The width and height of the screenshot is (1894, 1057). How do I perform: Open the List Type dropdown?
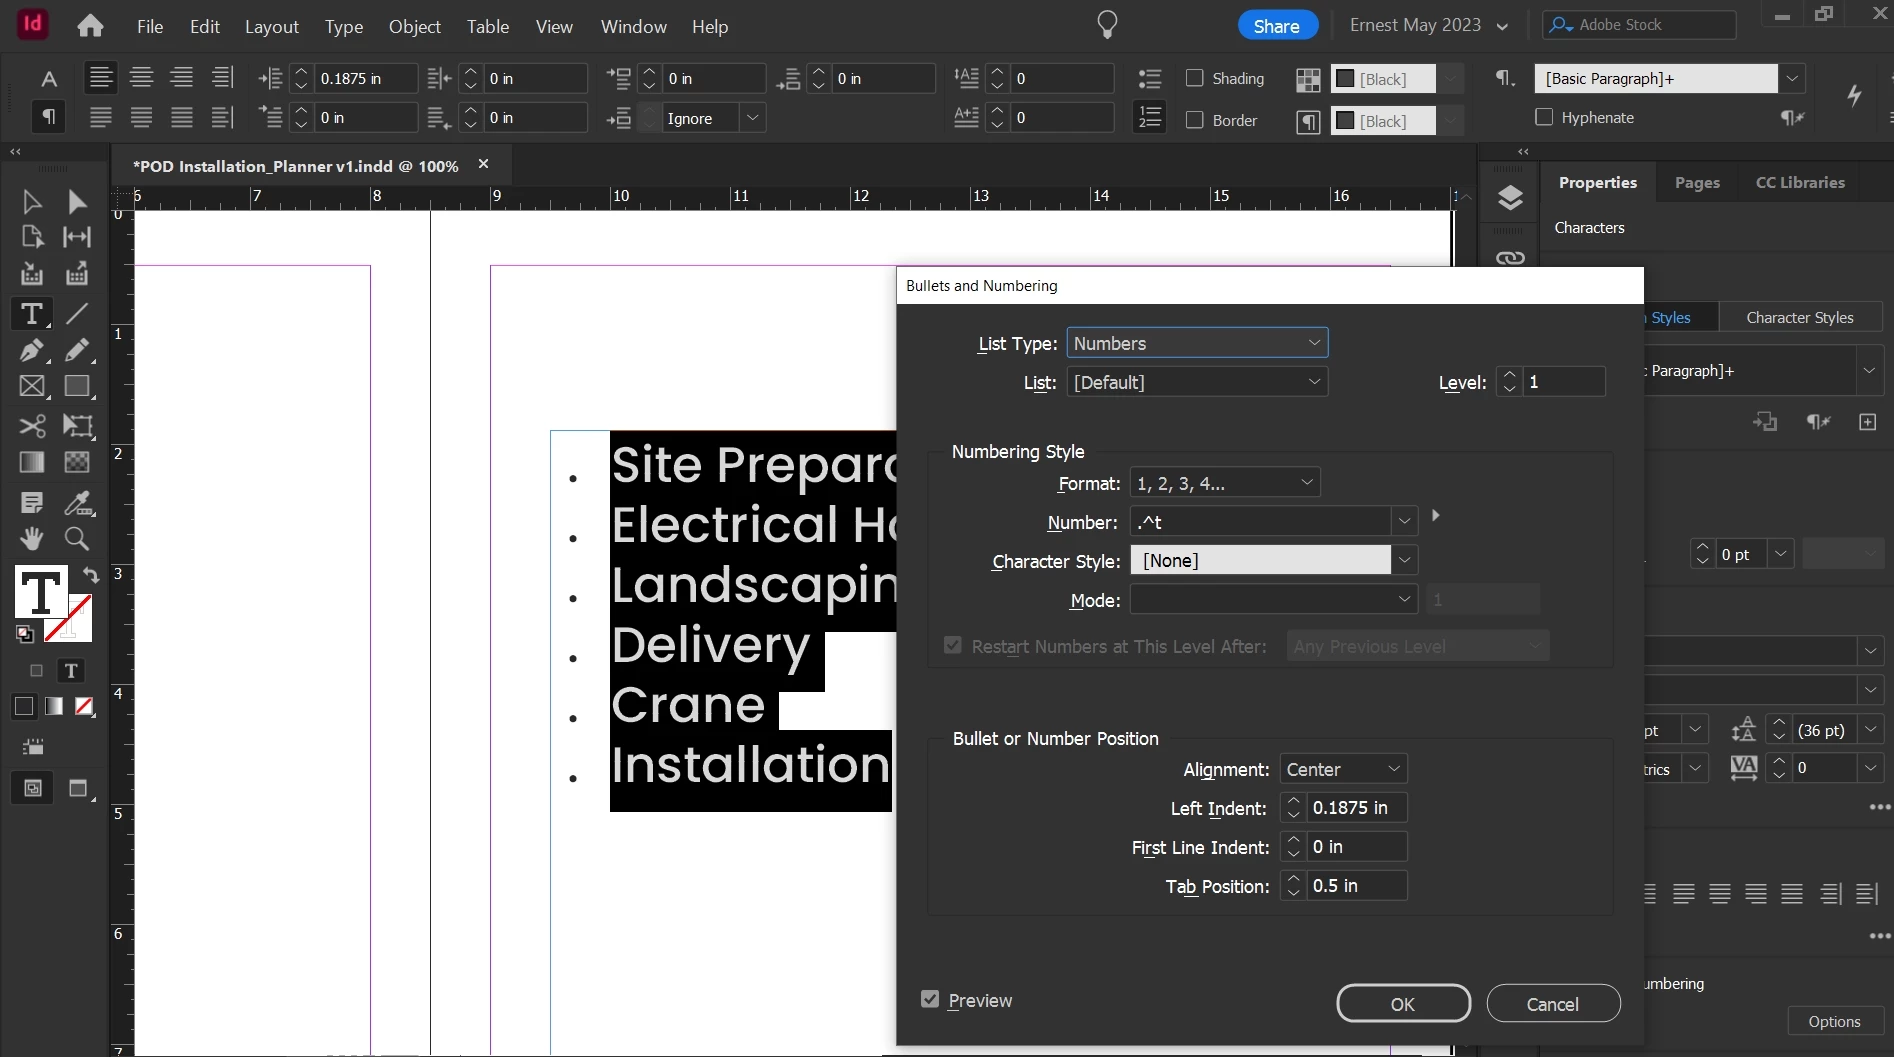point(1197,343)
